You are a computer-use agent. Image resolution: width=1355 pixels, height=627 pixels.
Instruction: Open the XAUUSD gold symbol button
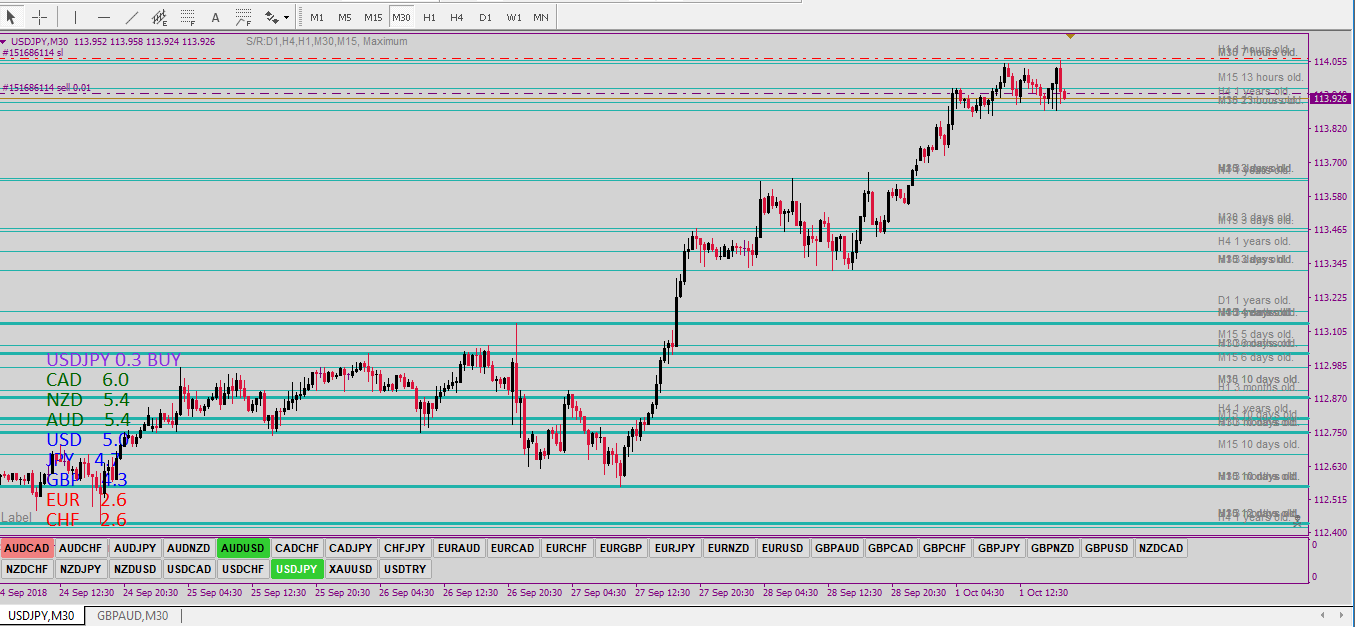[x=352, y=569]
